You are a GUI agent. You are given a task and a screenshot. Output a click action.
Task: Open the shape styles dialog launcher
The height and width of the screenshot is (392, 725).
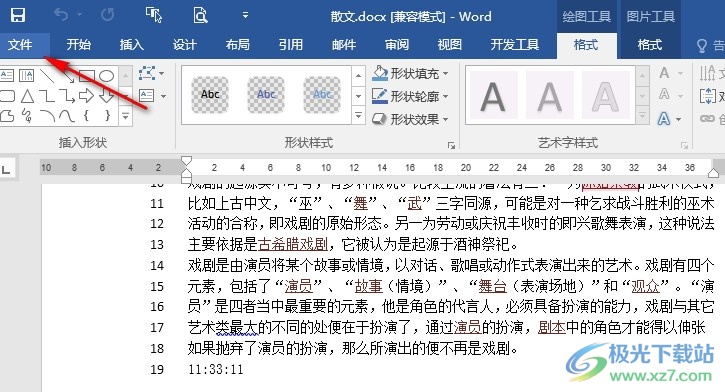[x=451, y=146]
